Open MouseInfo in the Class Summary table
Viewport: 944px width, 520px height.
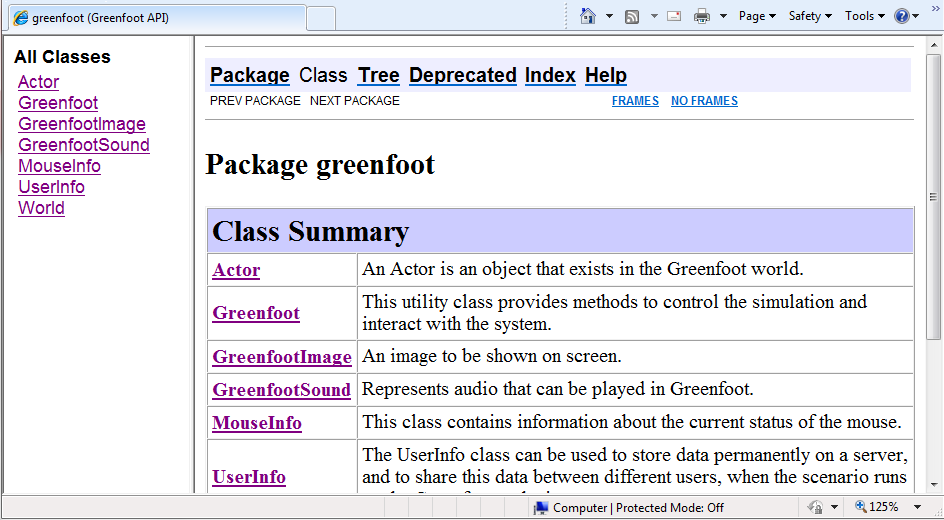coord(256,423)
